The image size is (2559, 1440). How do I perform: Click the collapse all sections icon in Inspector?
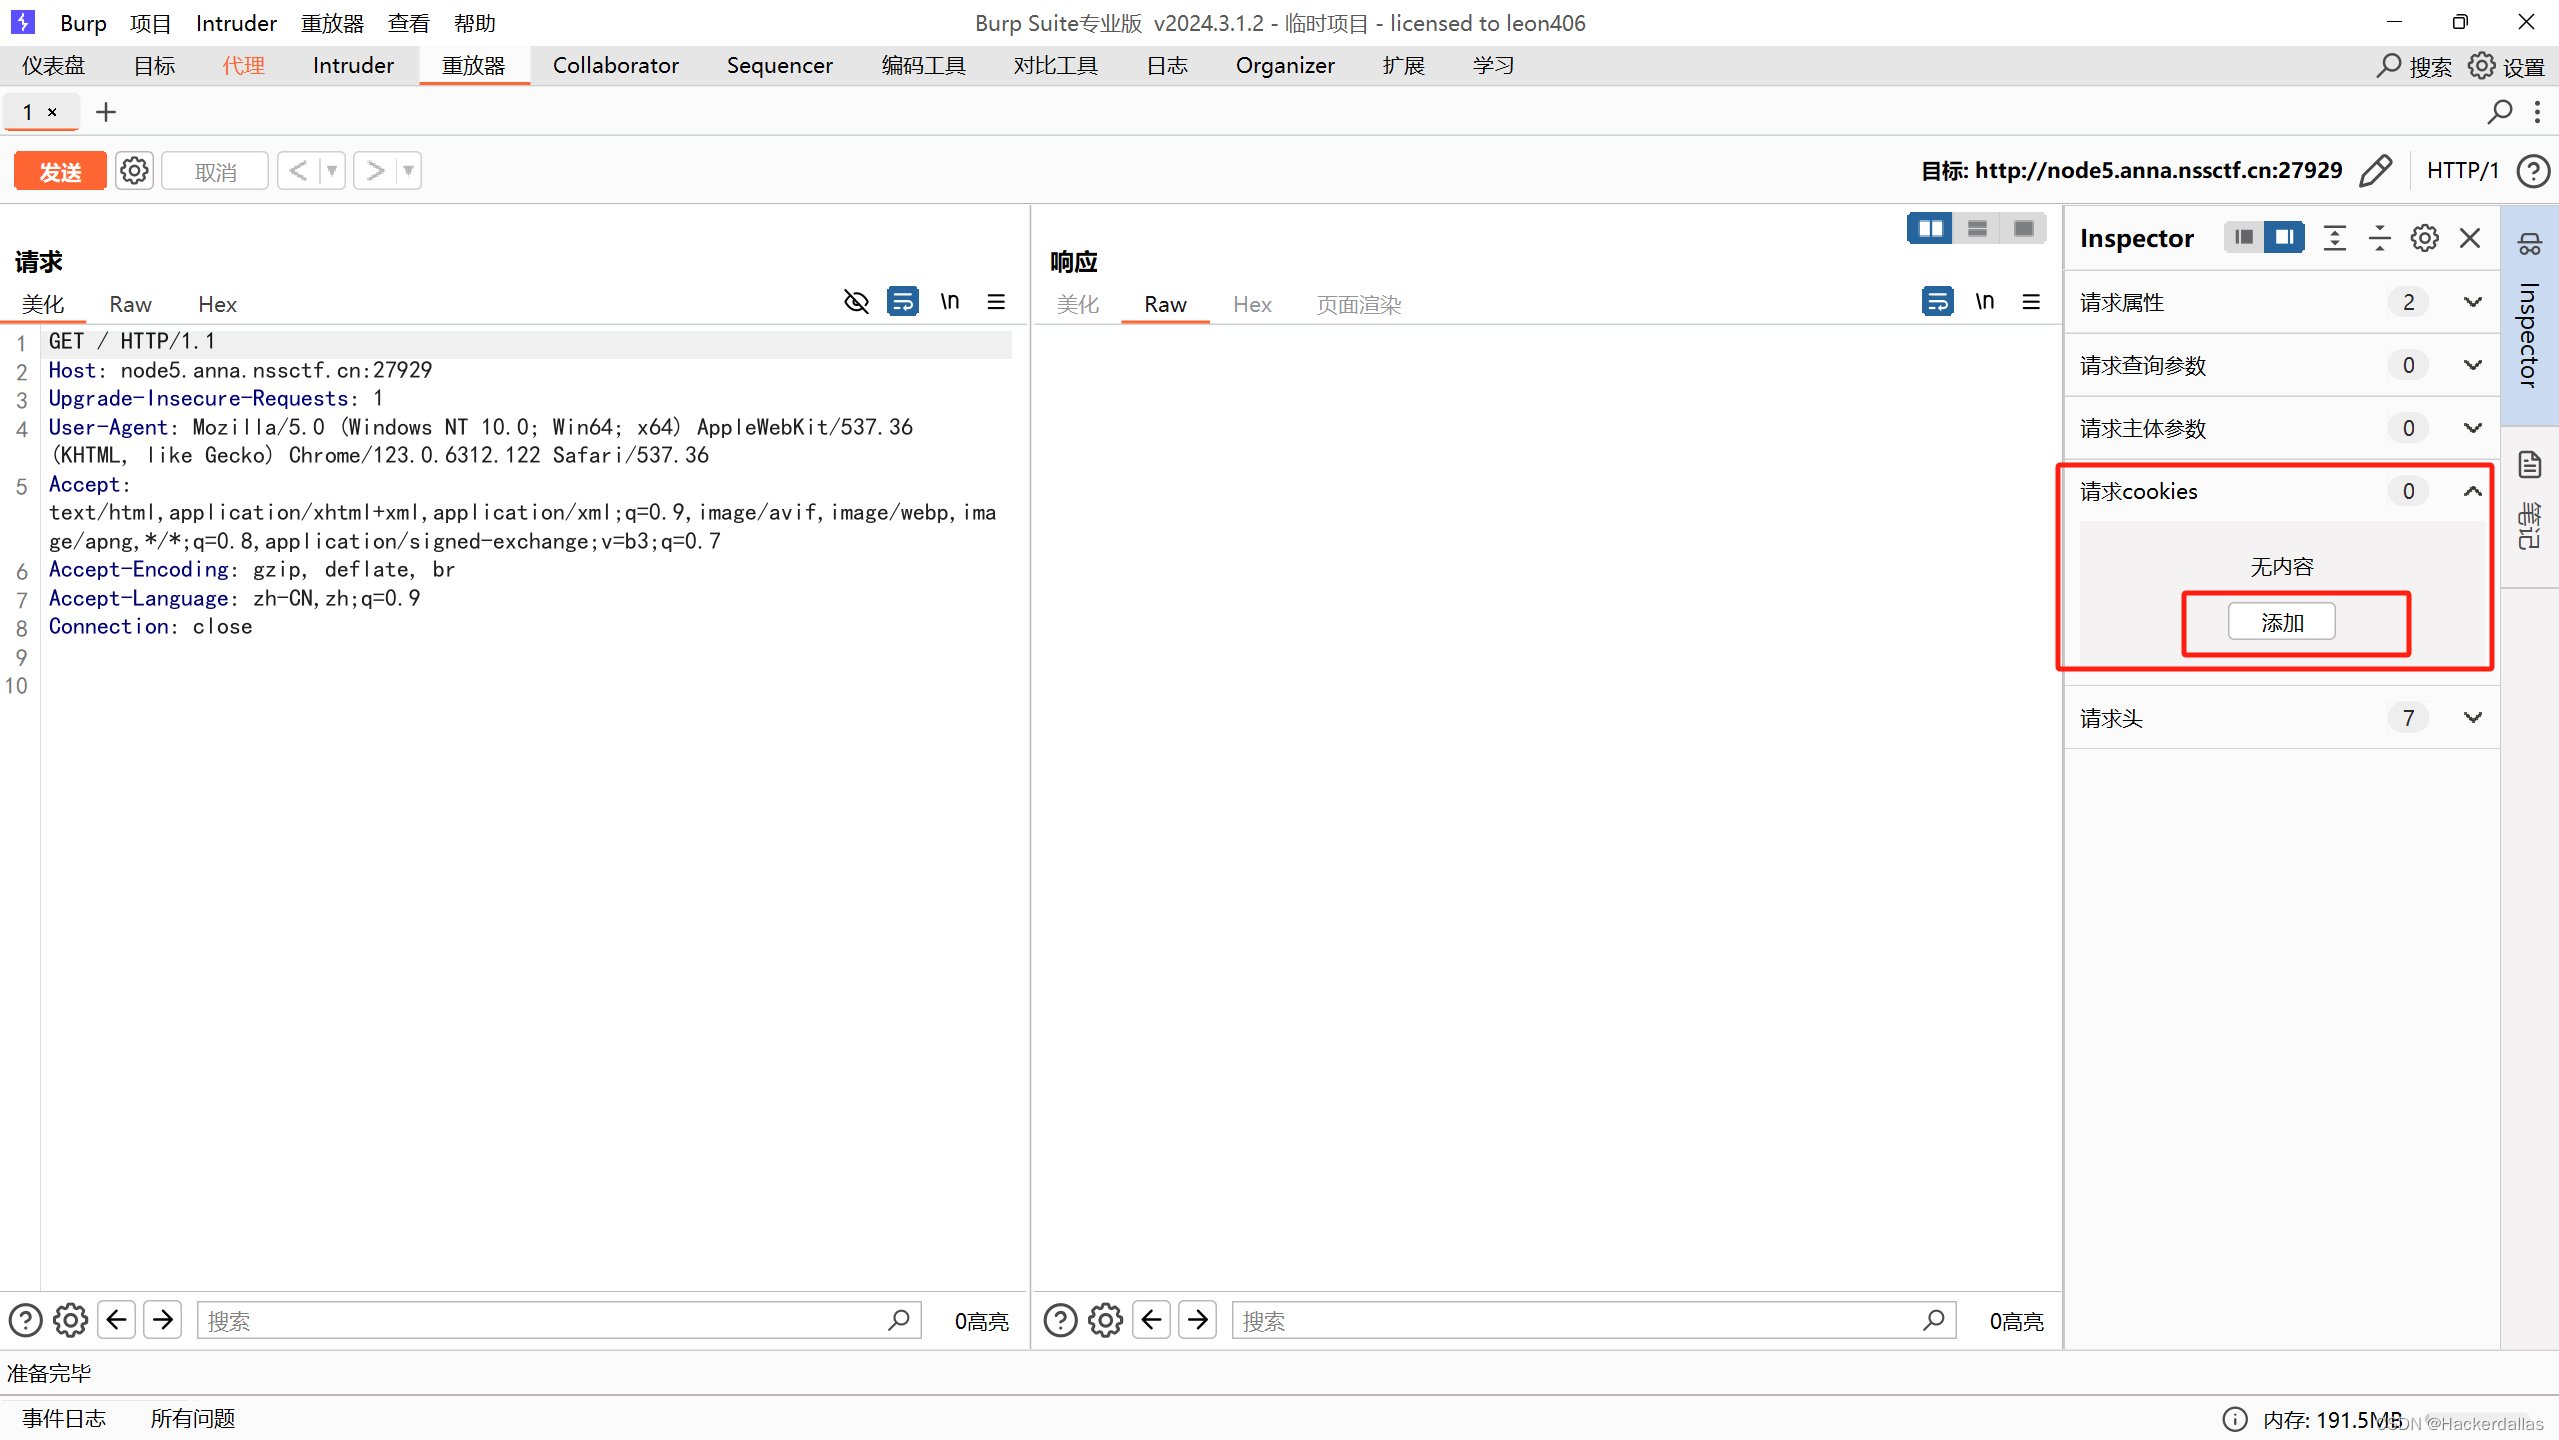2379,238
